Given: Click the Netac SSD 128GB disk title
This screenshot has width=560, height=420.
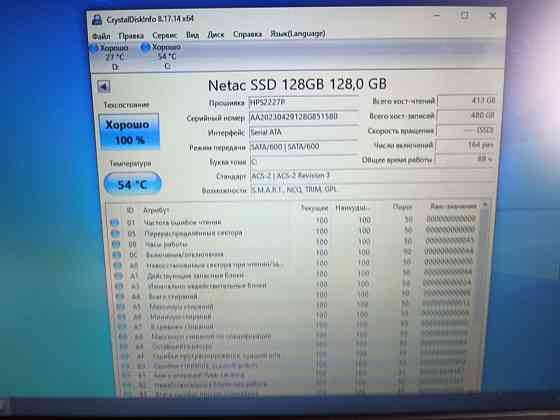Looking at the screenshot, I should 297,85.
